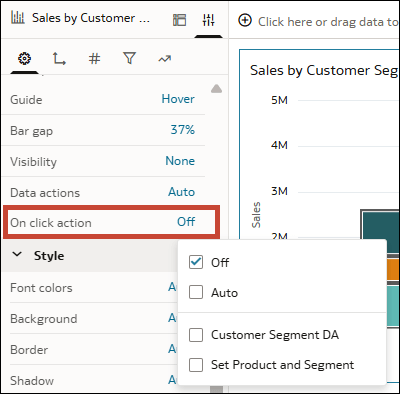Change Data actions Auto value
This screenshot has height=394, width=400.
[x=181, y=192]
